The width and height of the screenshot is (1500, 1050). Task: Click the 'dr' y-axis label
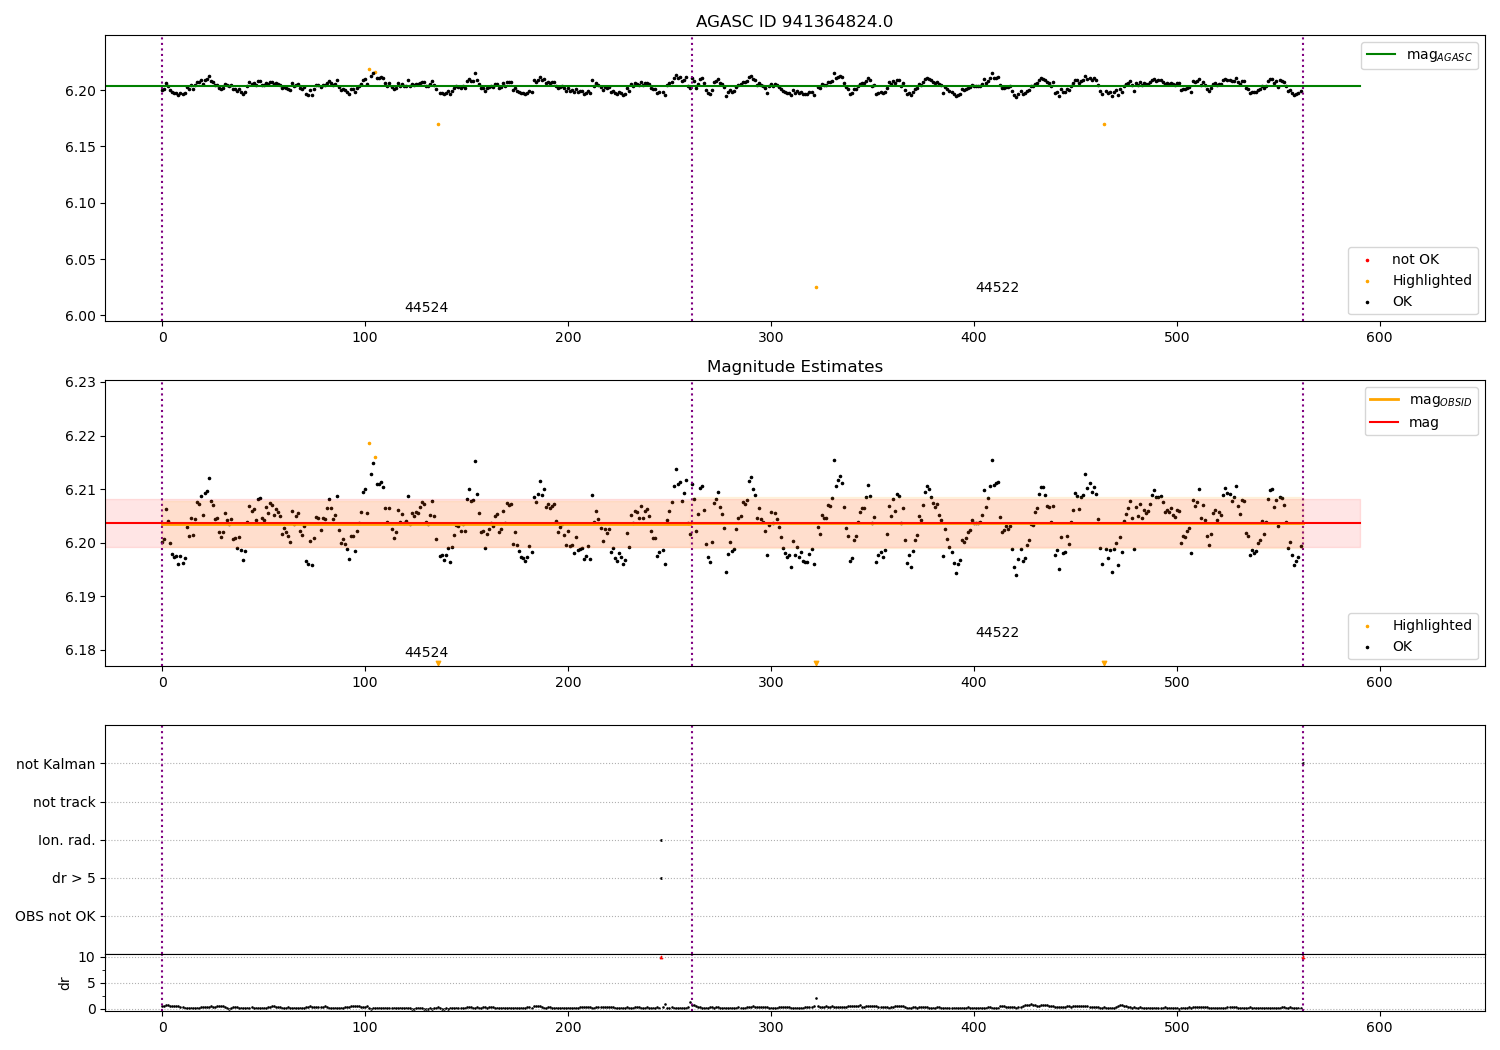pos(65,983)
